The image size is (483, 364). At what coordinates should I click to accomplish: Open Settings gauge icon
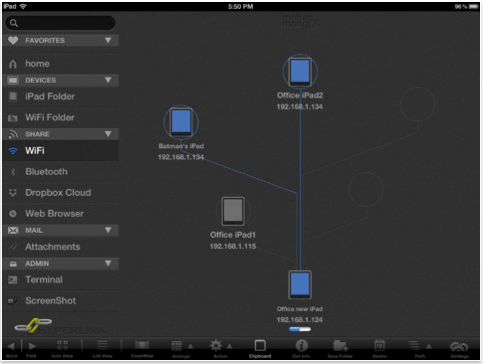pyautogui.click(x=459, y=347)
